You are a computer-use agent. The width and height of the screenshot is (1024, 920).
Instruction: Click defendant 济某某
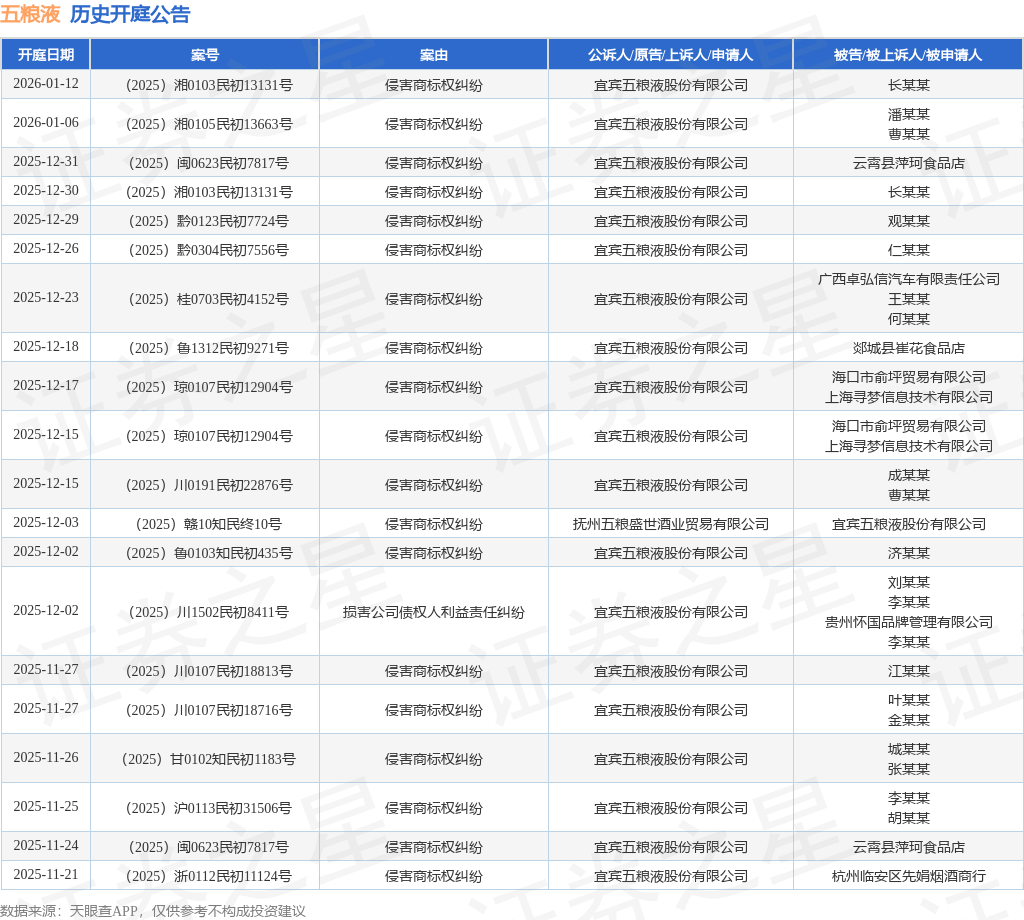(908, 553)
